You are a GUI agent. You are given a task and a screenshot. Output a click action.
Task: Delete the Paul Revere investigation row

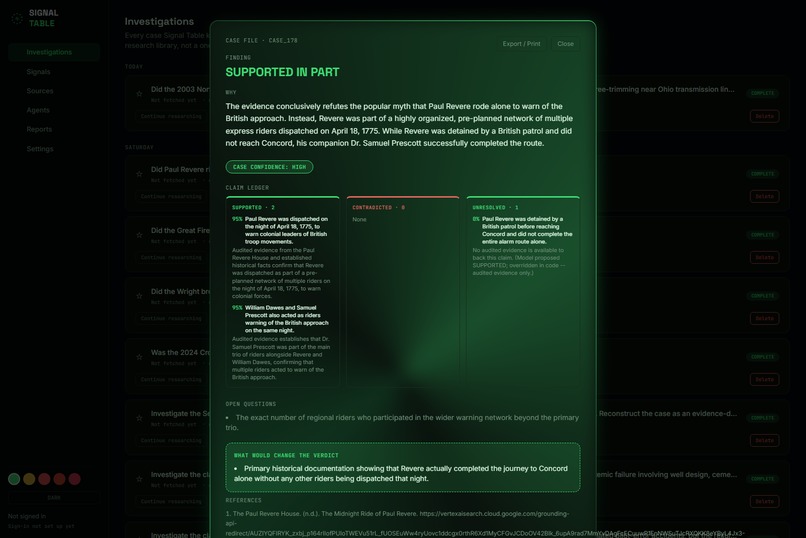point(764,196)
